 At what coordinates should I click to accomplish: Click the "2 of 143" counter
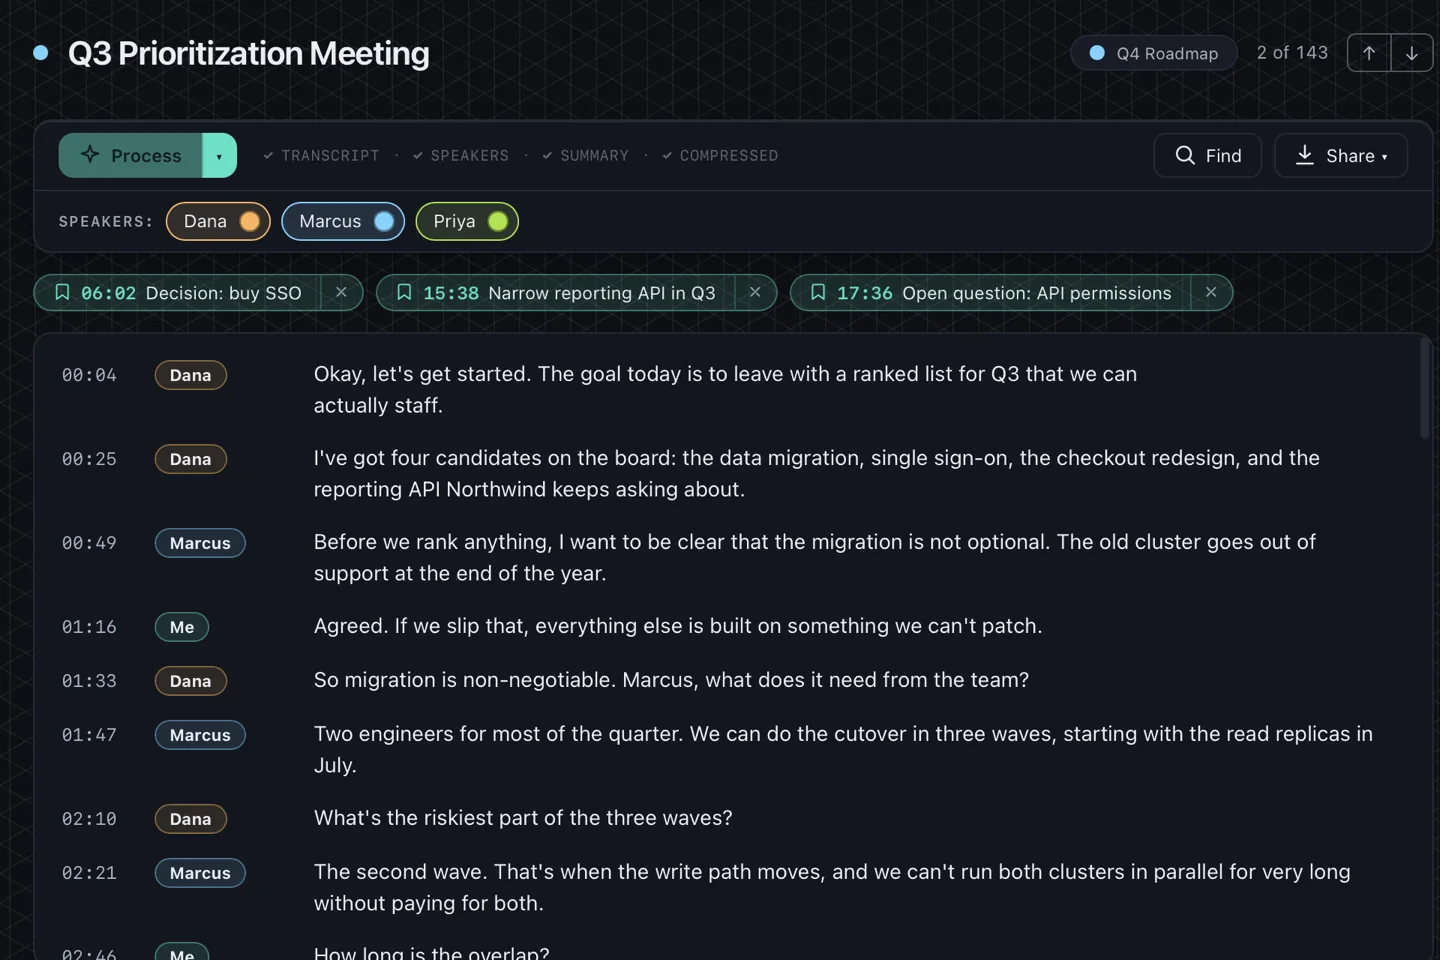point(1292,53)
